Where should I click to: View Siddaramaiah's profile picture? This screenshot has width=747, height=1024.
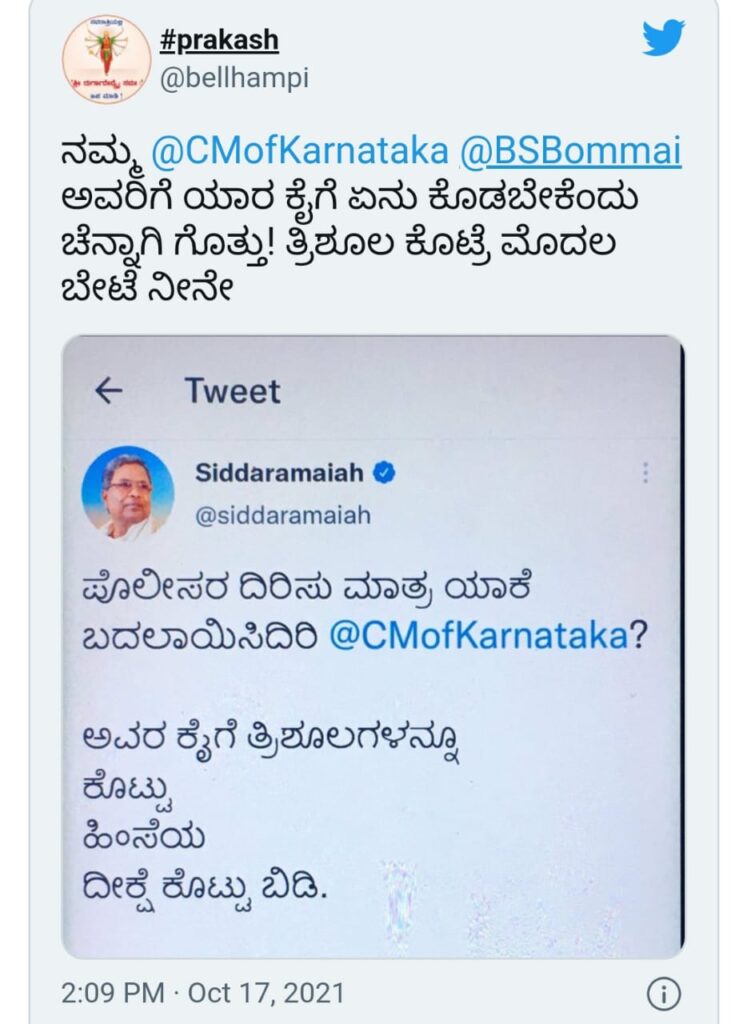click(x=128, y=493)
